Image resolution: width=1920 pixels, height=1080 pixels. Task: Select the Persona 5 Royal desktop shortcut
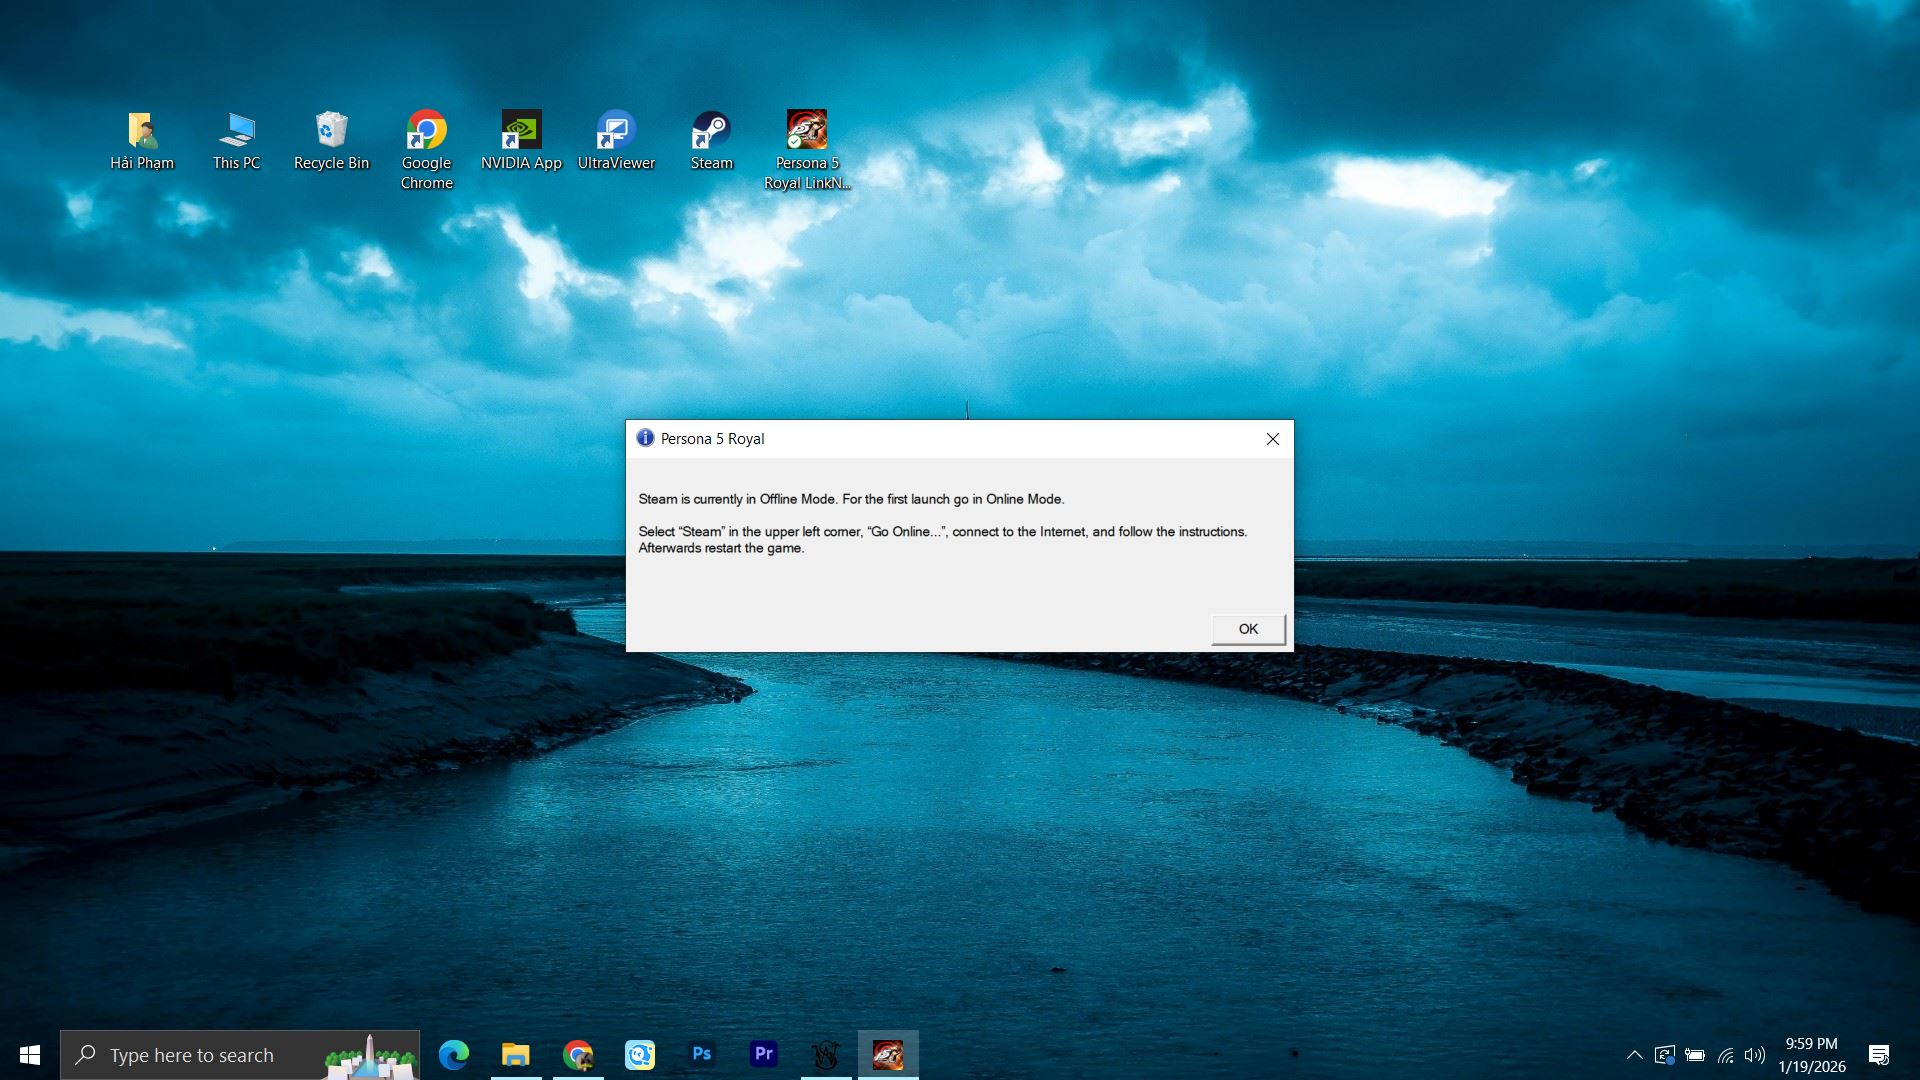(806, 149)
